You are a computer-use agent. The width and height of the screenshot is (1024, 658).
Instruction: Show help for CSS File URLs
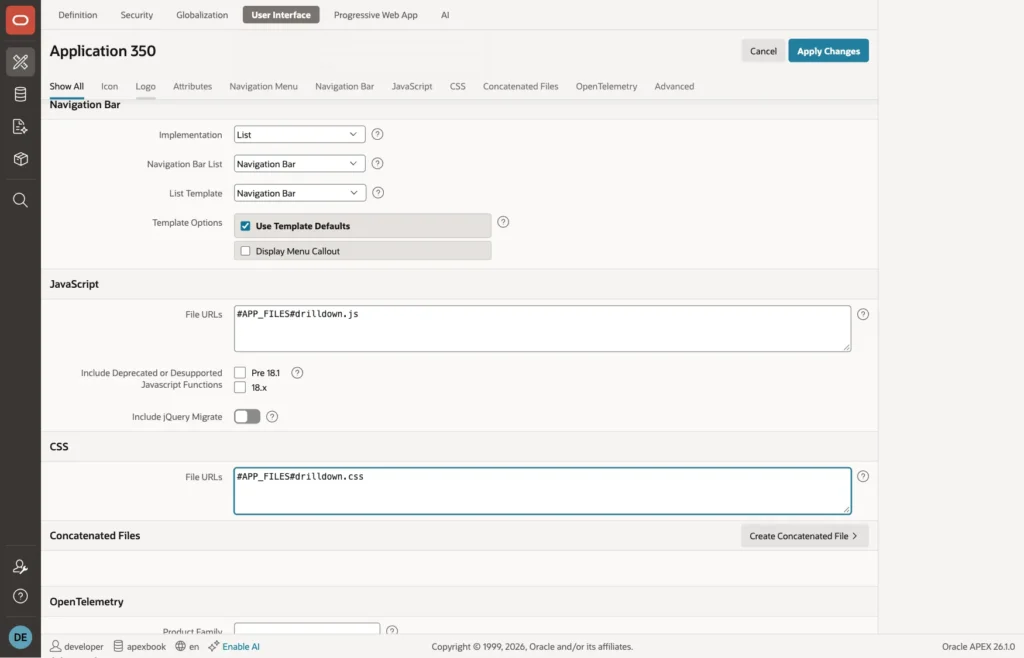tap(863, 476)
